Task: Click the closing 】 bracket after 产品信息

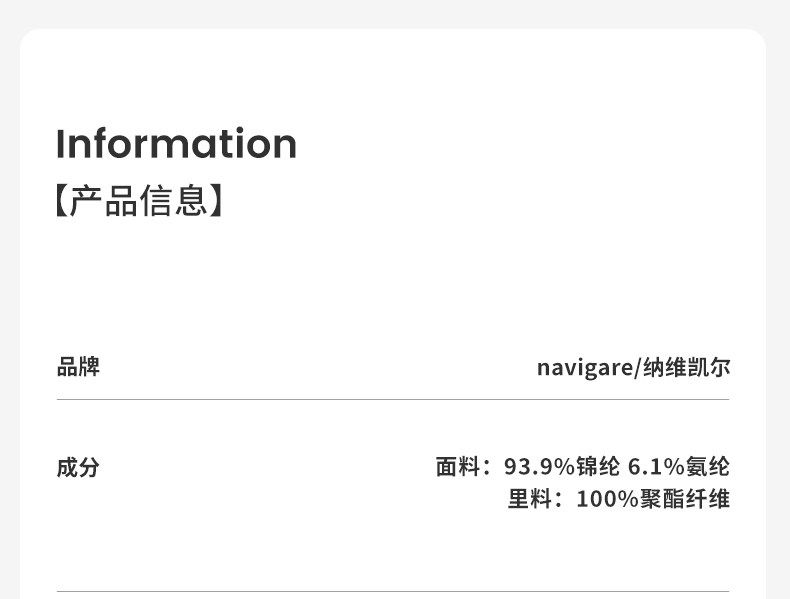Action: (217, 201)
